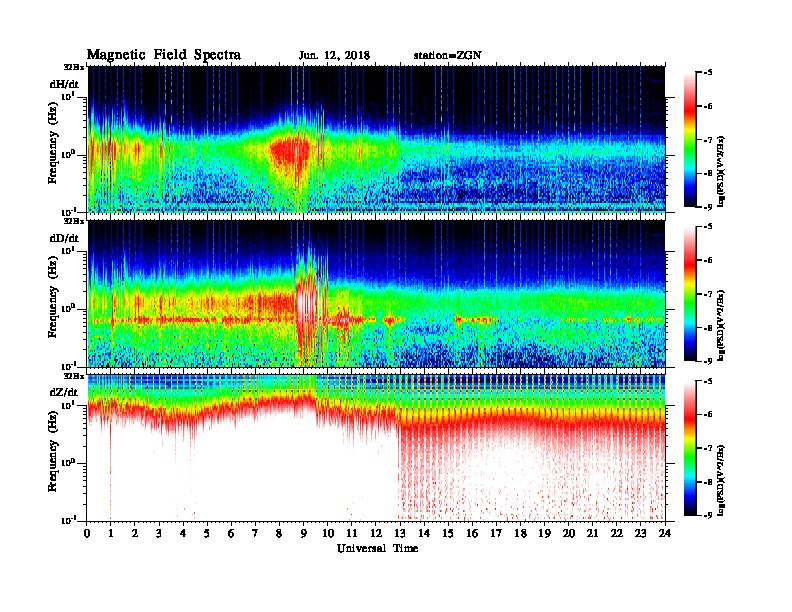The width and height of the screenshot is (792, 612).
Task: Click "-9" value on dH/dt color bar
Action: click(x=707, y=207)
